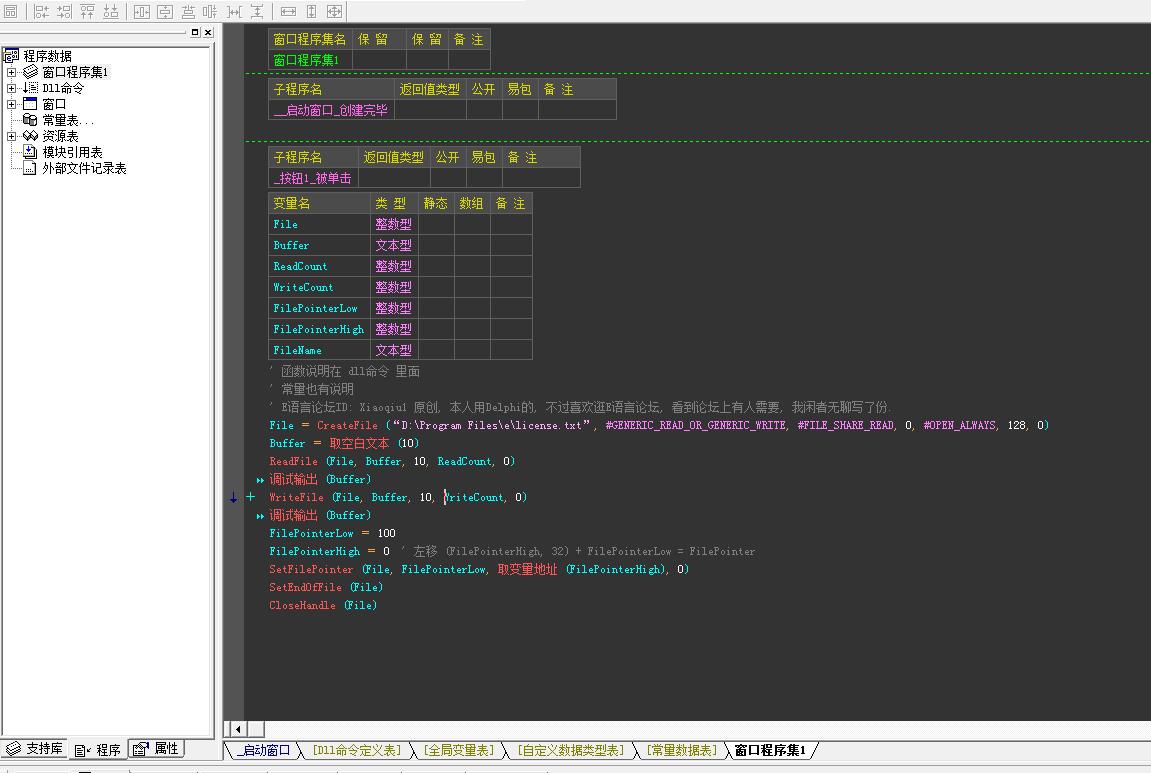Expand the Dll命令 tree node

pos(11,88)
